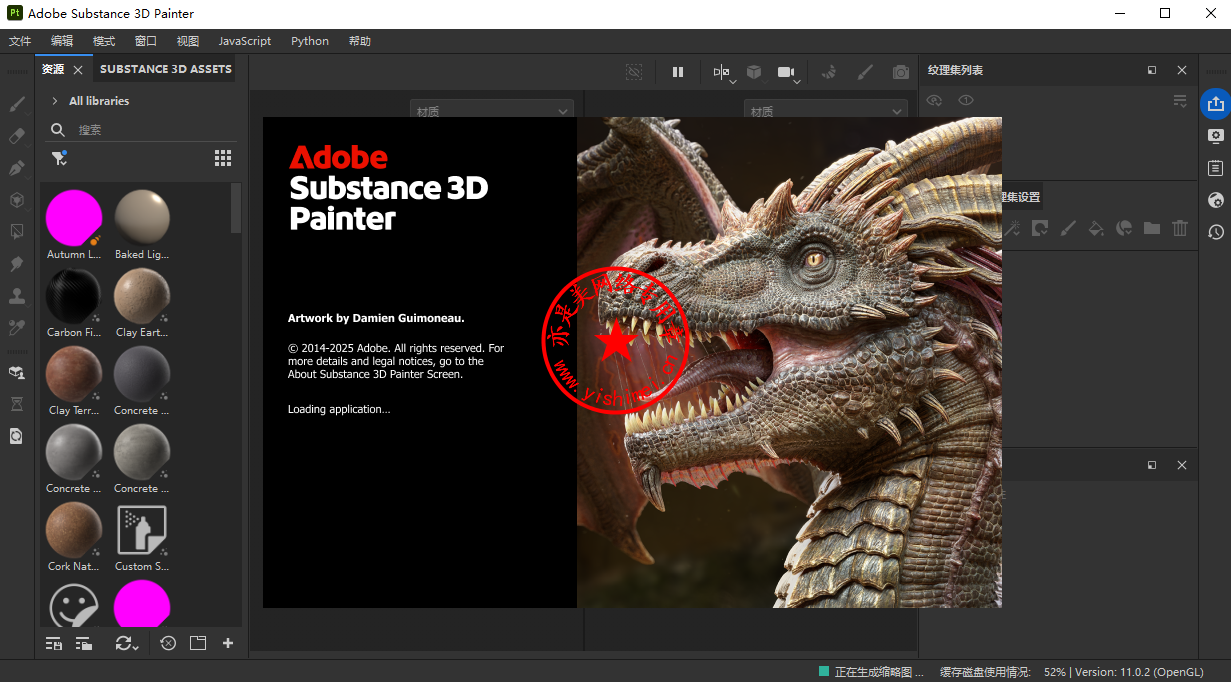This screenshot has height=682, width=1231.
Task: Click the blue export textures icon
Action: pos(1216,104)
